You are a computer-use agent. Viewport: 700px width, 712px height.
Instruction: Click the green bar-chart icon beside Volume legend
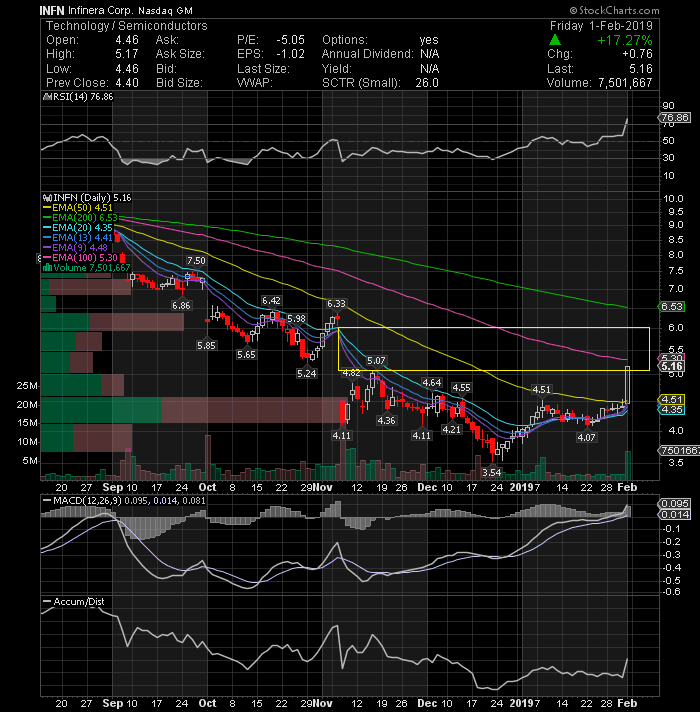47,267
